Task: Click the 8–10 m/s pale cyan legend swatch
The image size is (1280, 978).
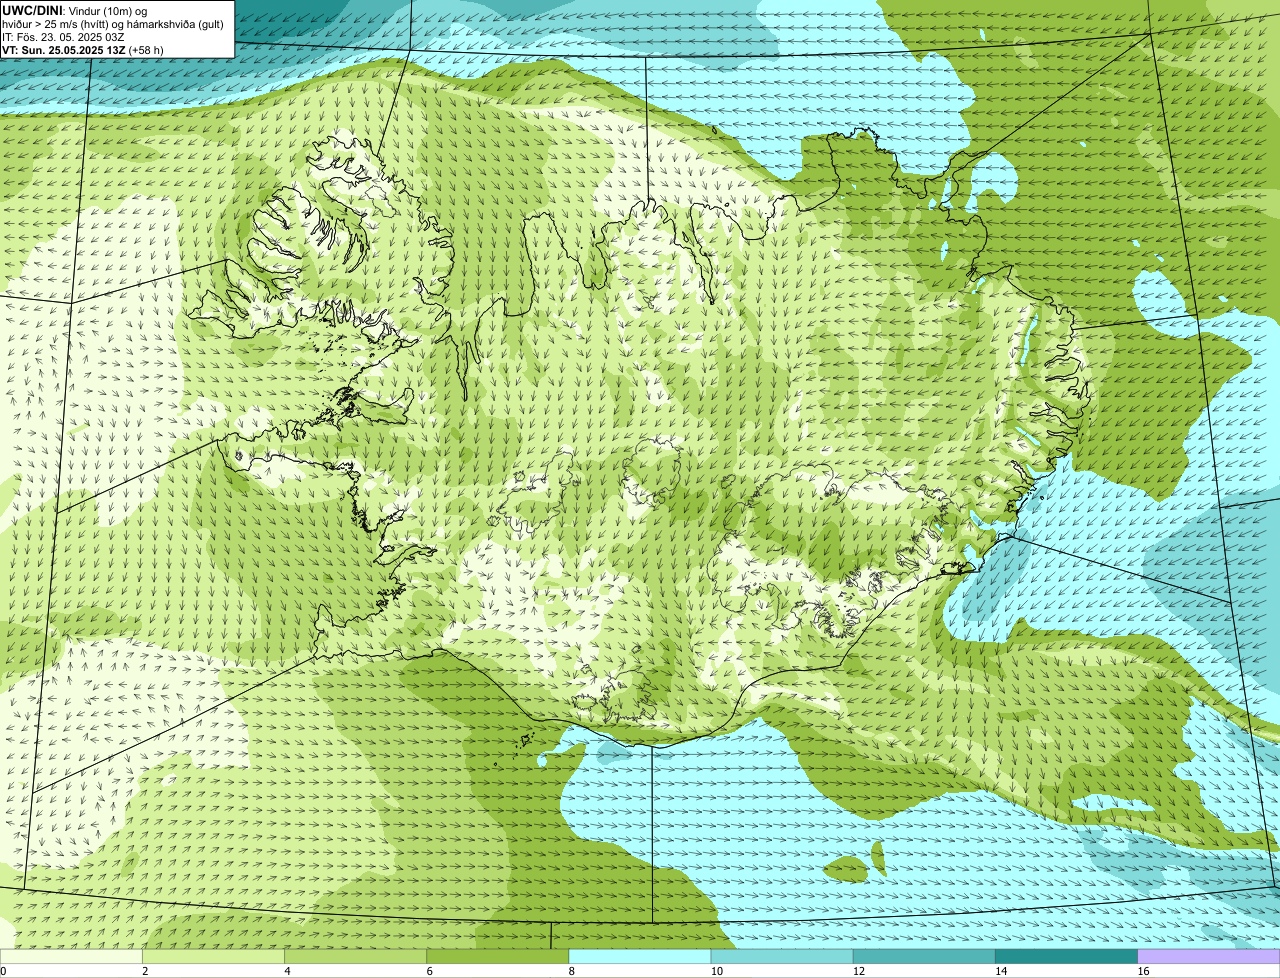Action: point(640,956)
